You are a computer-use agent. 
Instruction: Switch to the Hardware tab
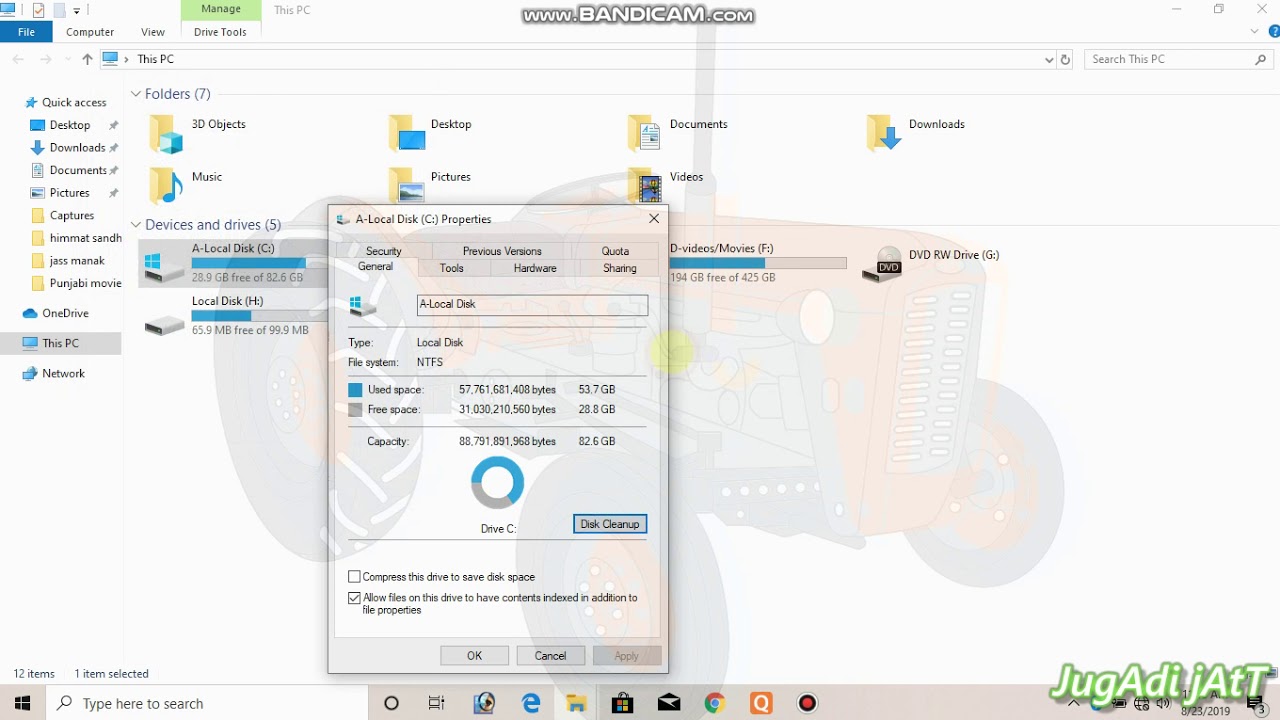(535, 268)
